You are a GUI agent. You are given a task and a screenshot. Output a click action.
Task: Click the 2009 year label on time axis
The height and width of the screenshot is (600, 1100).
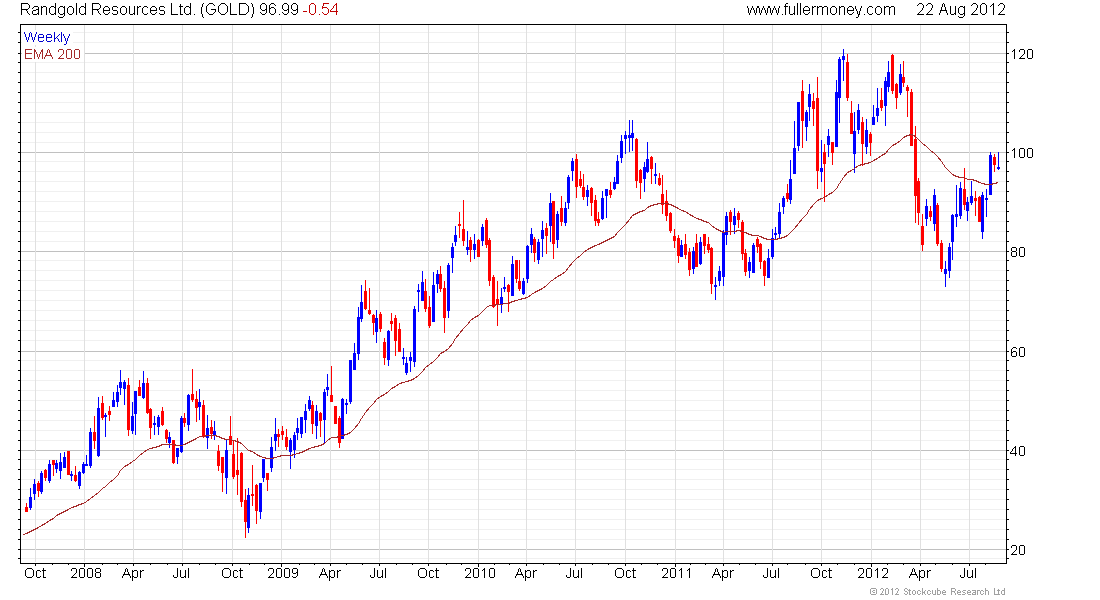coord(283,573)
